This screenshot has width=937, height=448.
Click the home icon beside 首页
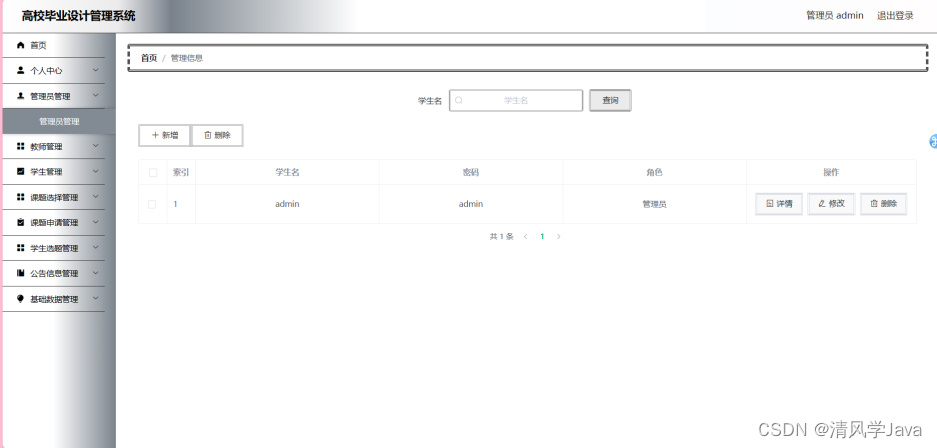click(x=21, y=45)
